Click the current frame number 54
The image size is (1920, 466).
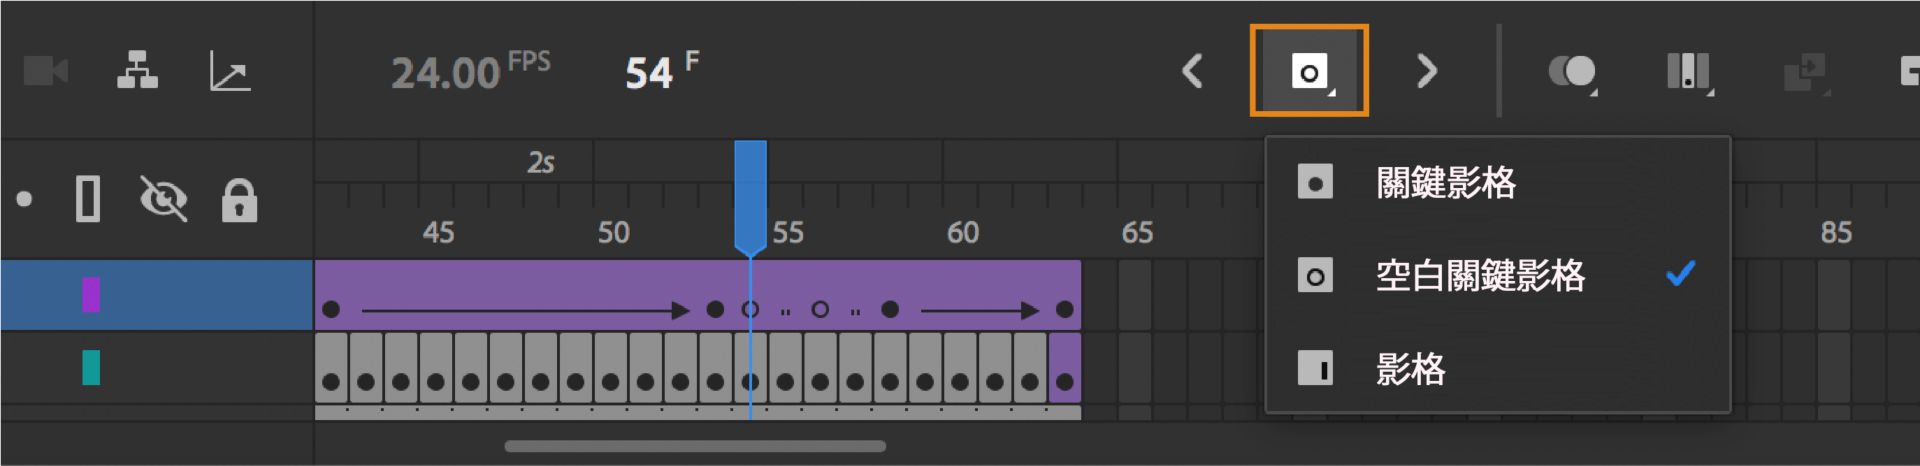[x=649, y=73]
